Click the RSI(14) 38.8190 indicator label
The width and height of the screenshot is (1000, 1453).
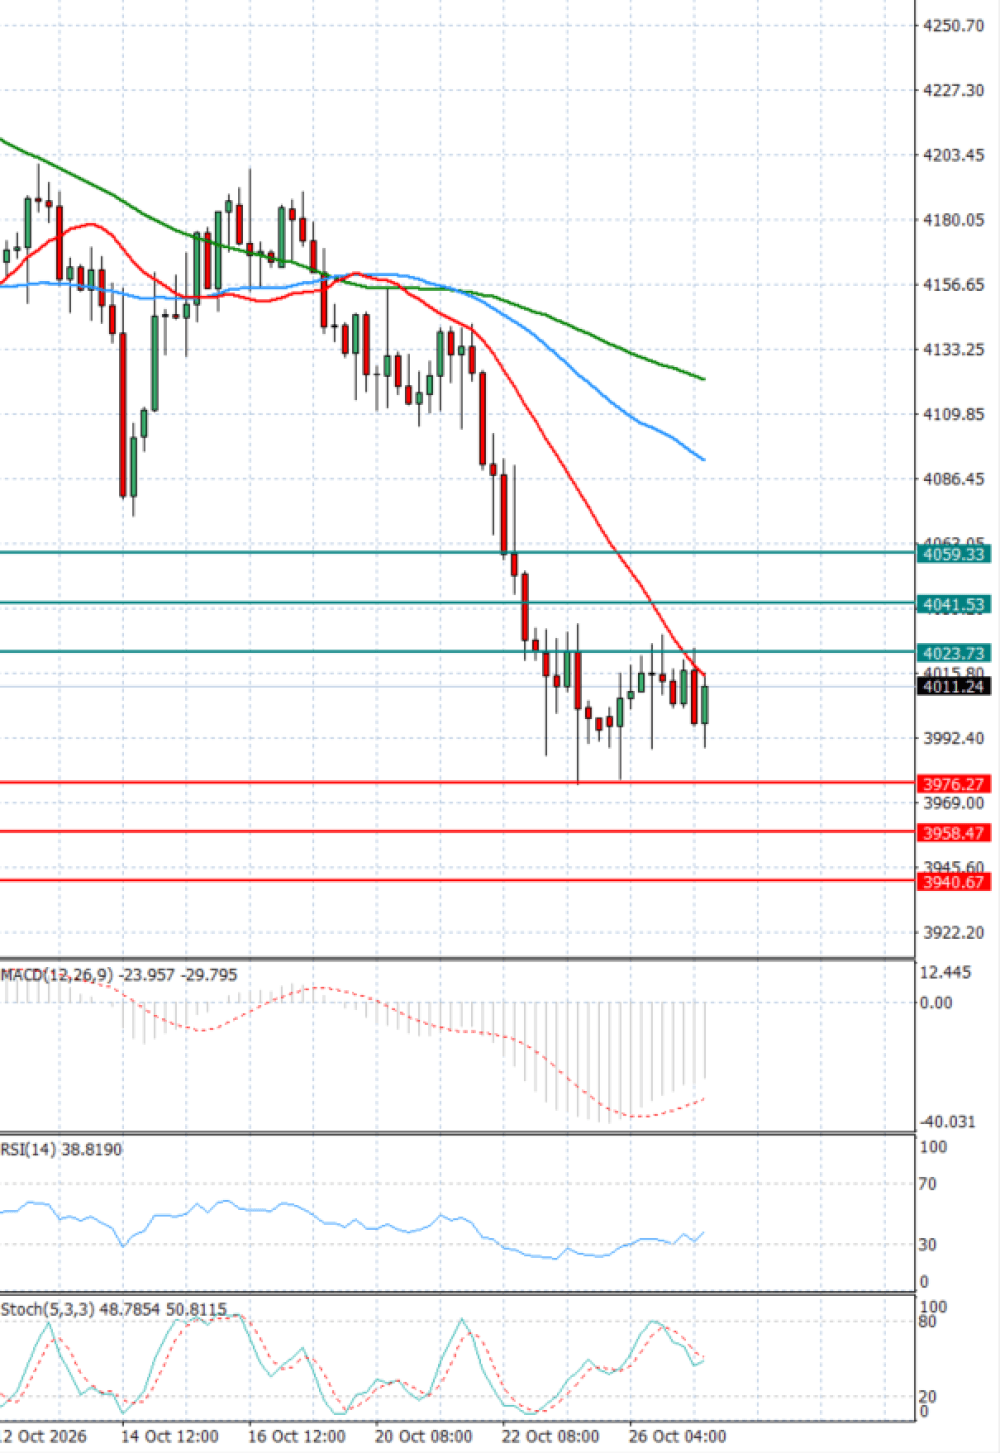click(x=61, y=1150)
